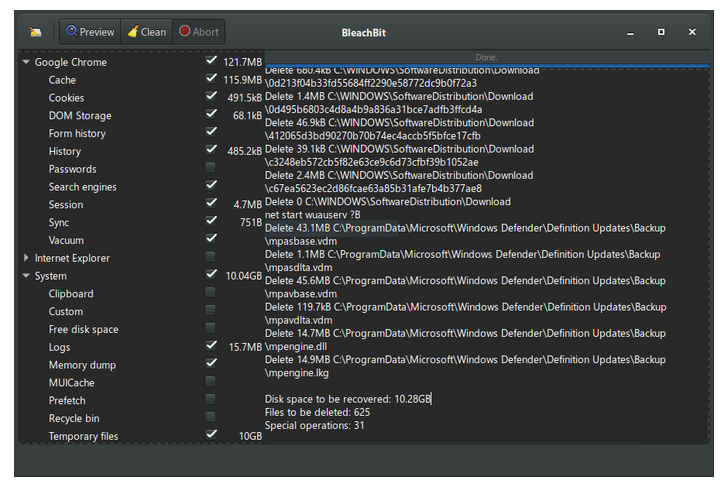Select the Prefetch tree item
This screenshot has height=485, width=720.
pyautogui.click(x=67, y=400)
